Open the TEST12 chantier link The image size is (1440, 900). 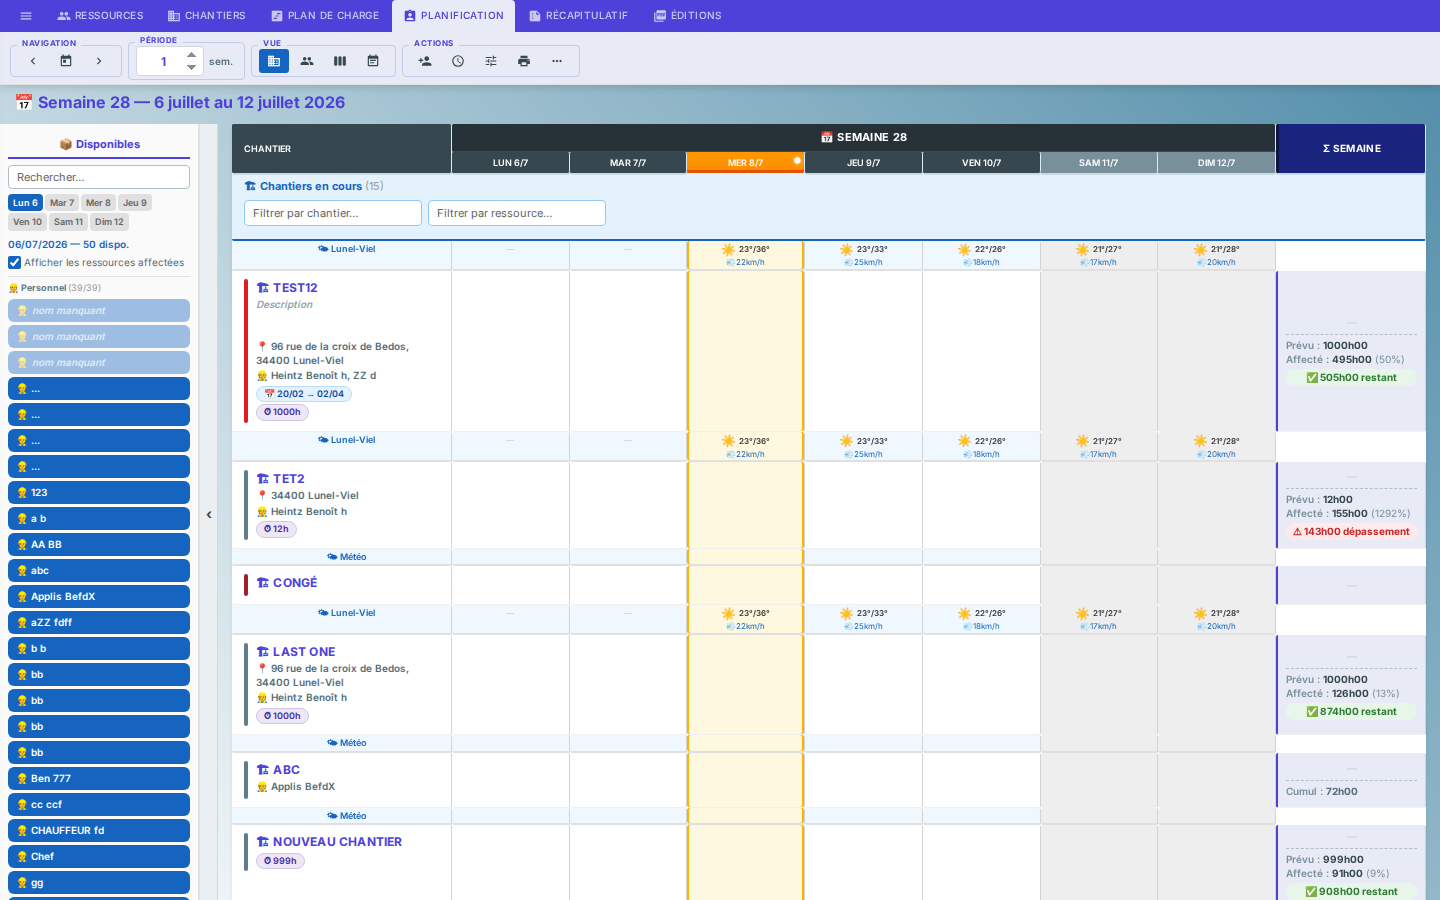[295, 288]
